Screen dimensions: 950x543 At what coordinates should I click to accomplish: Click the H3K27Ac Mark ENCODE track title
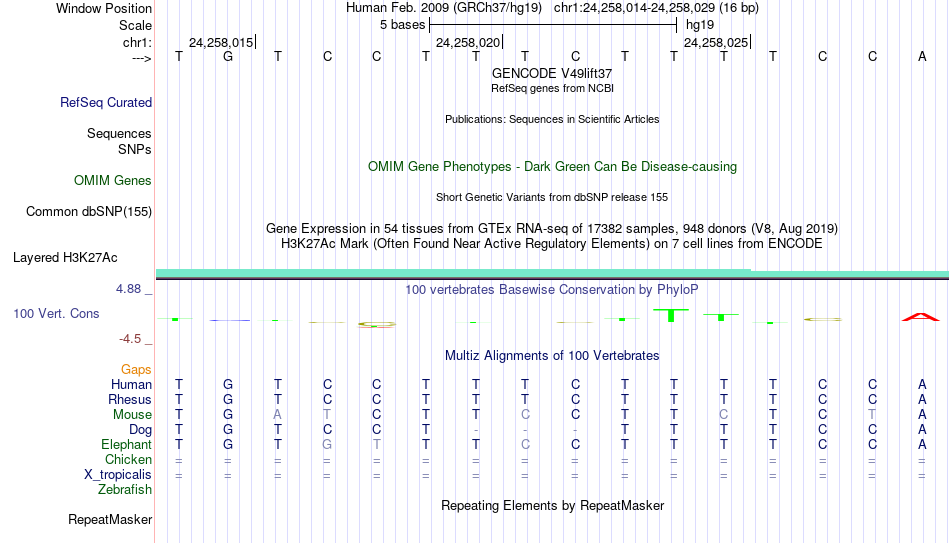coord(552,244)
